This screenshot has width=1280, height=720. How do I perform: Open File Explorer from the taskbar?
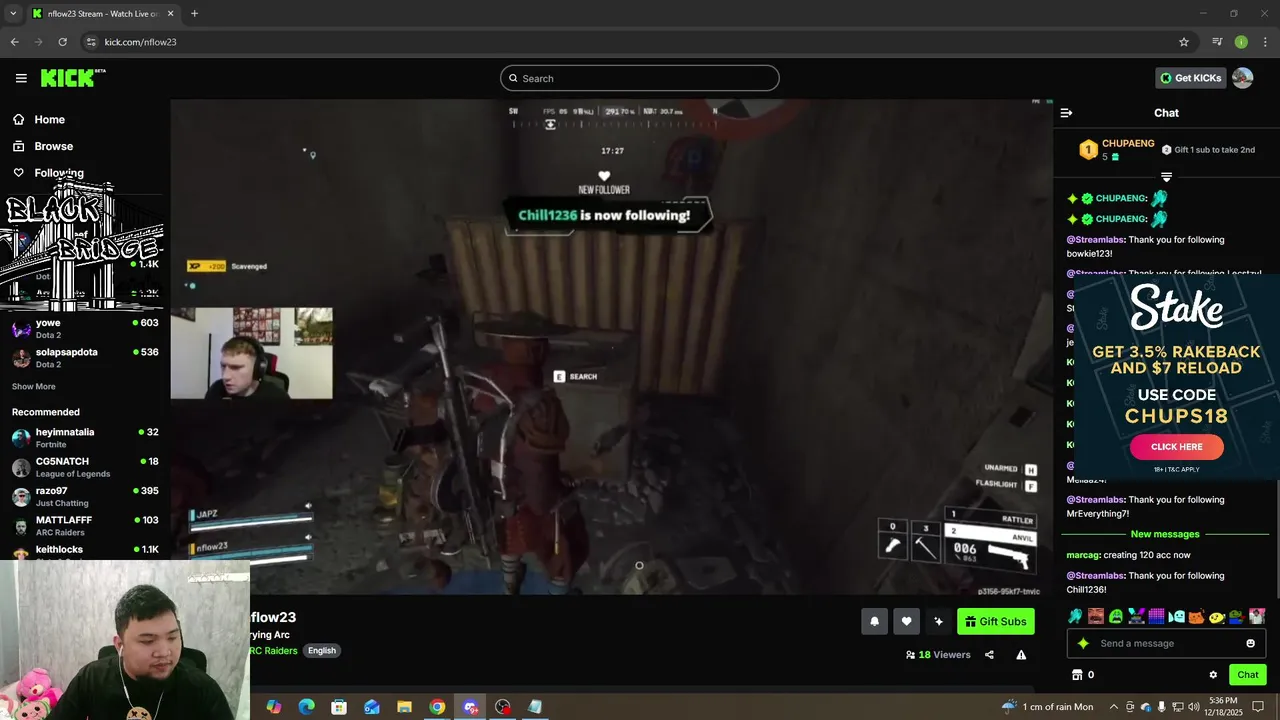tap(404, 707)
